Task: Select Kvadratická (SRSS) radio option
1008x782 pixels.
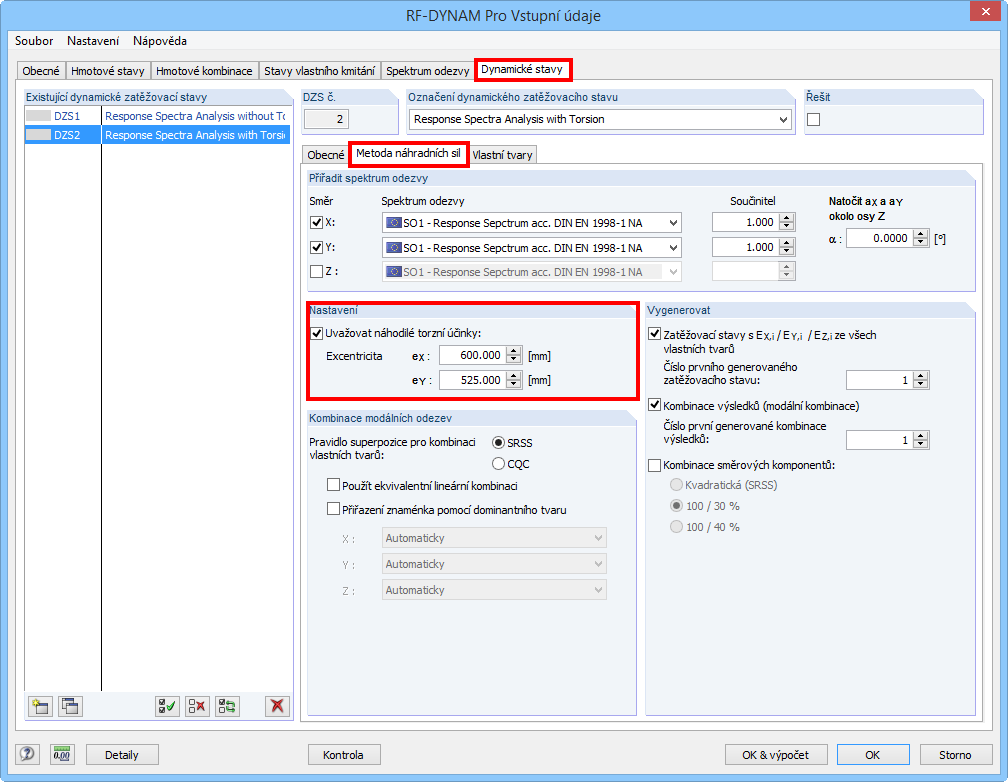Action: tap(676, 484)
